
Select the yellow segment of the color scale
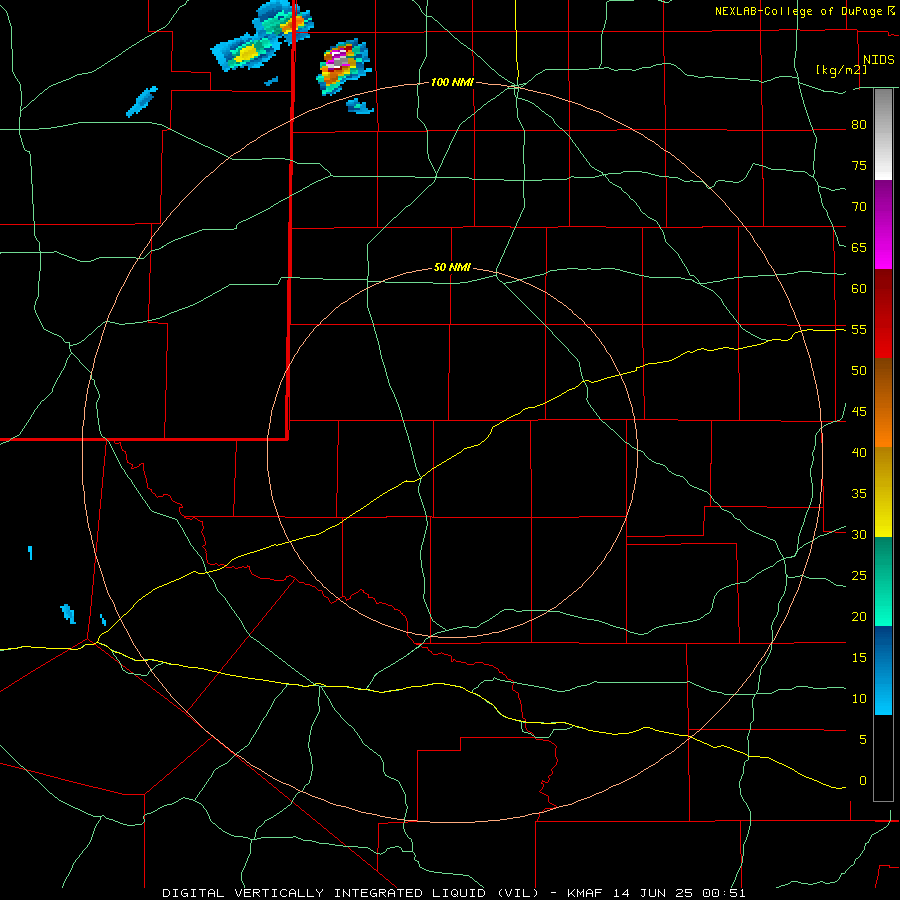pos(883,492)
